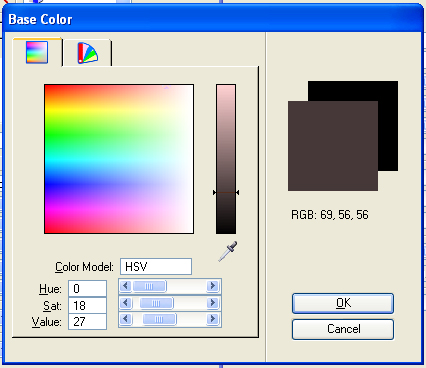Screen dimensions: 426x368
Task: Click the Hue input field
Action: coord(87,288)
